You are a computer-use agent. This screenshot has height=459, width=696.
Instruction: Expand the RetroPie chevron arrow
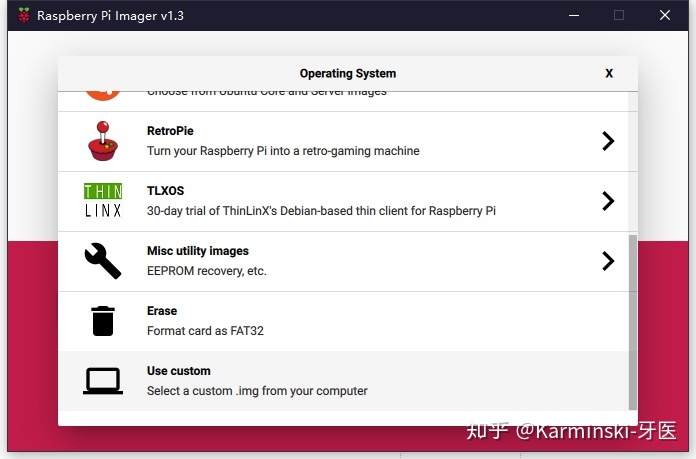(608, 141)
